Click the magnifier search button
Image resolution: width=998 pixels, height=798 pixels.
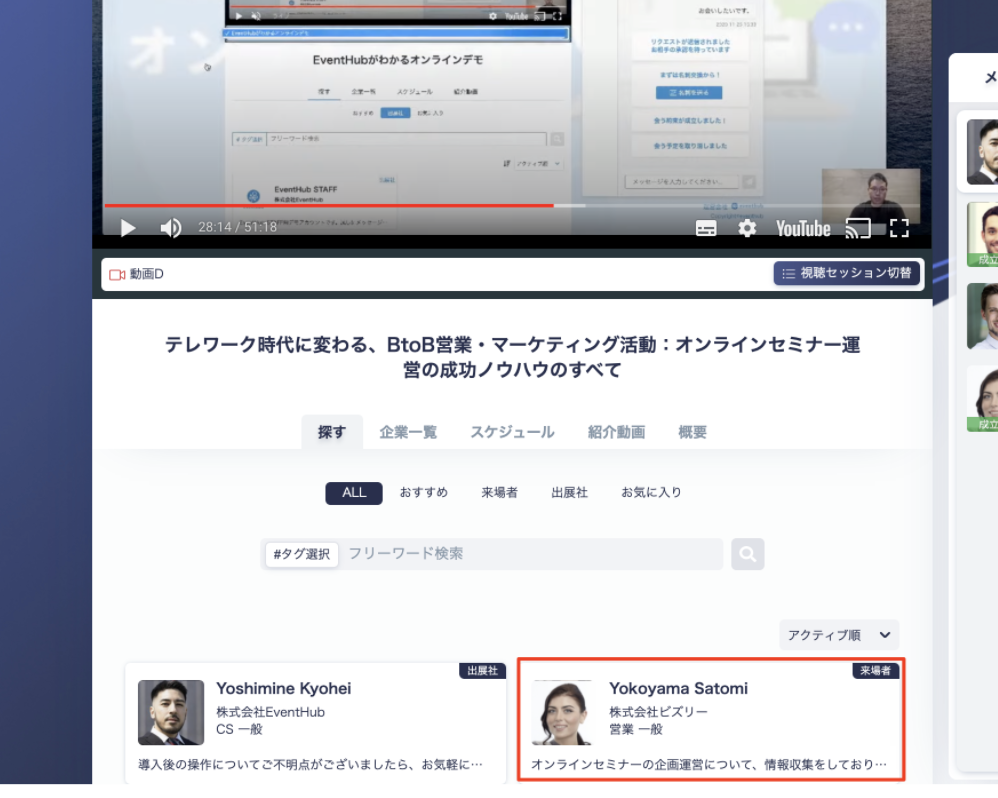(748, 554)
